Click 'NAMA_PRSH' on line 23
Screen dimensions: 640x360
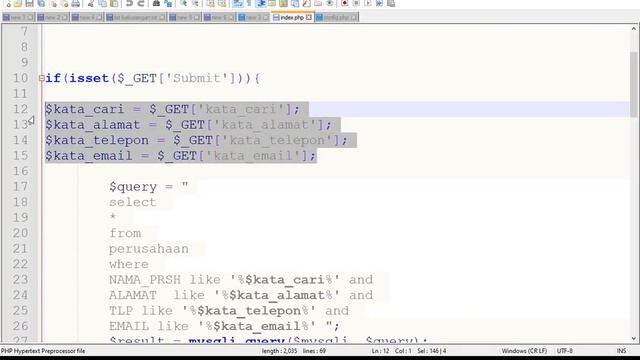pyautogui.click(x=144, y=280)
